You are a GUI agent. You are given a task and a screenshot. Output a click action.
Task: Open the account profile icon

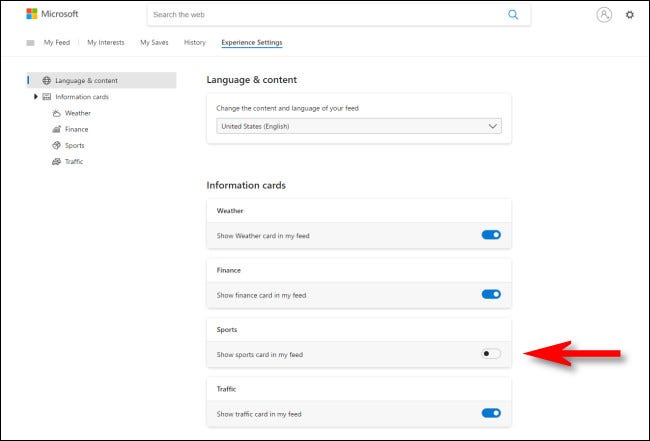[x=603, y=15]
